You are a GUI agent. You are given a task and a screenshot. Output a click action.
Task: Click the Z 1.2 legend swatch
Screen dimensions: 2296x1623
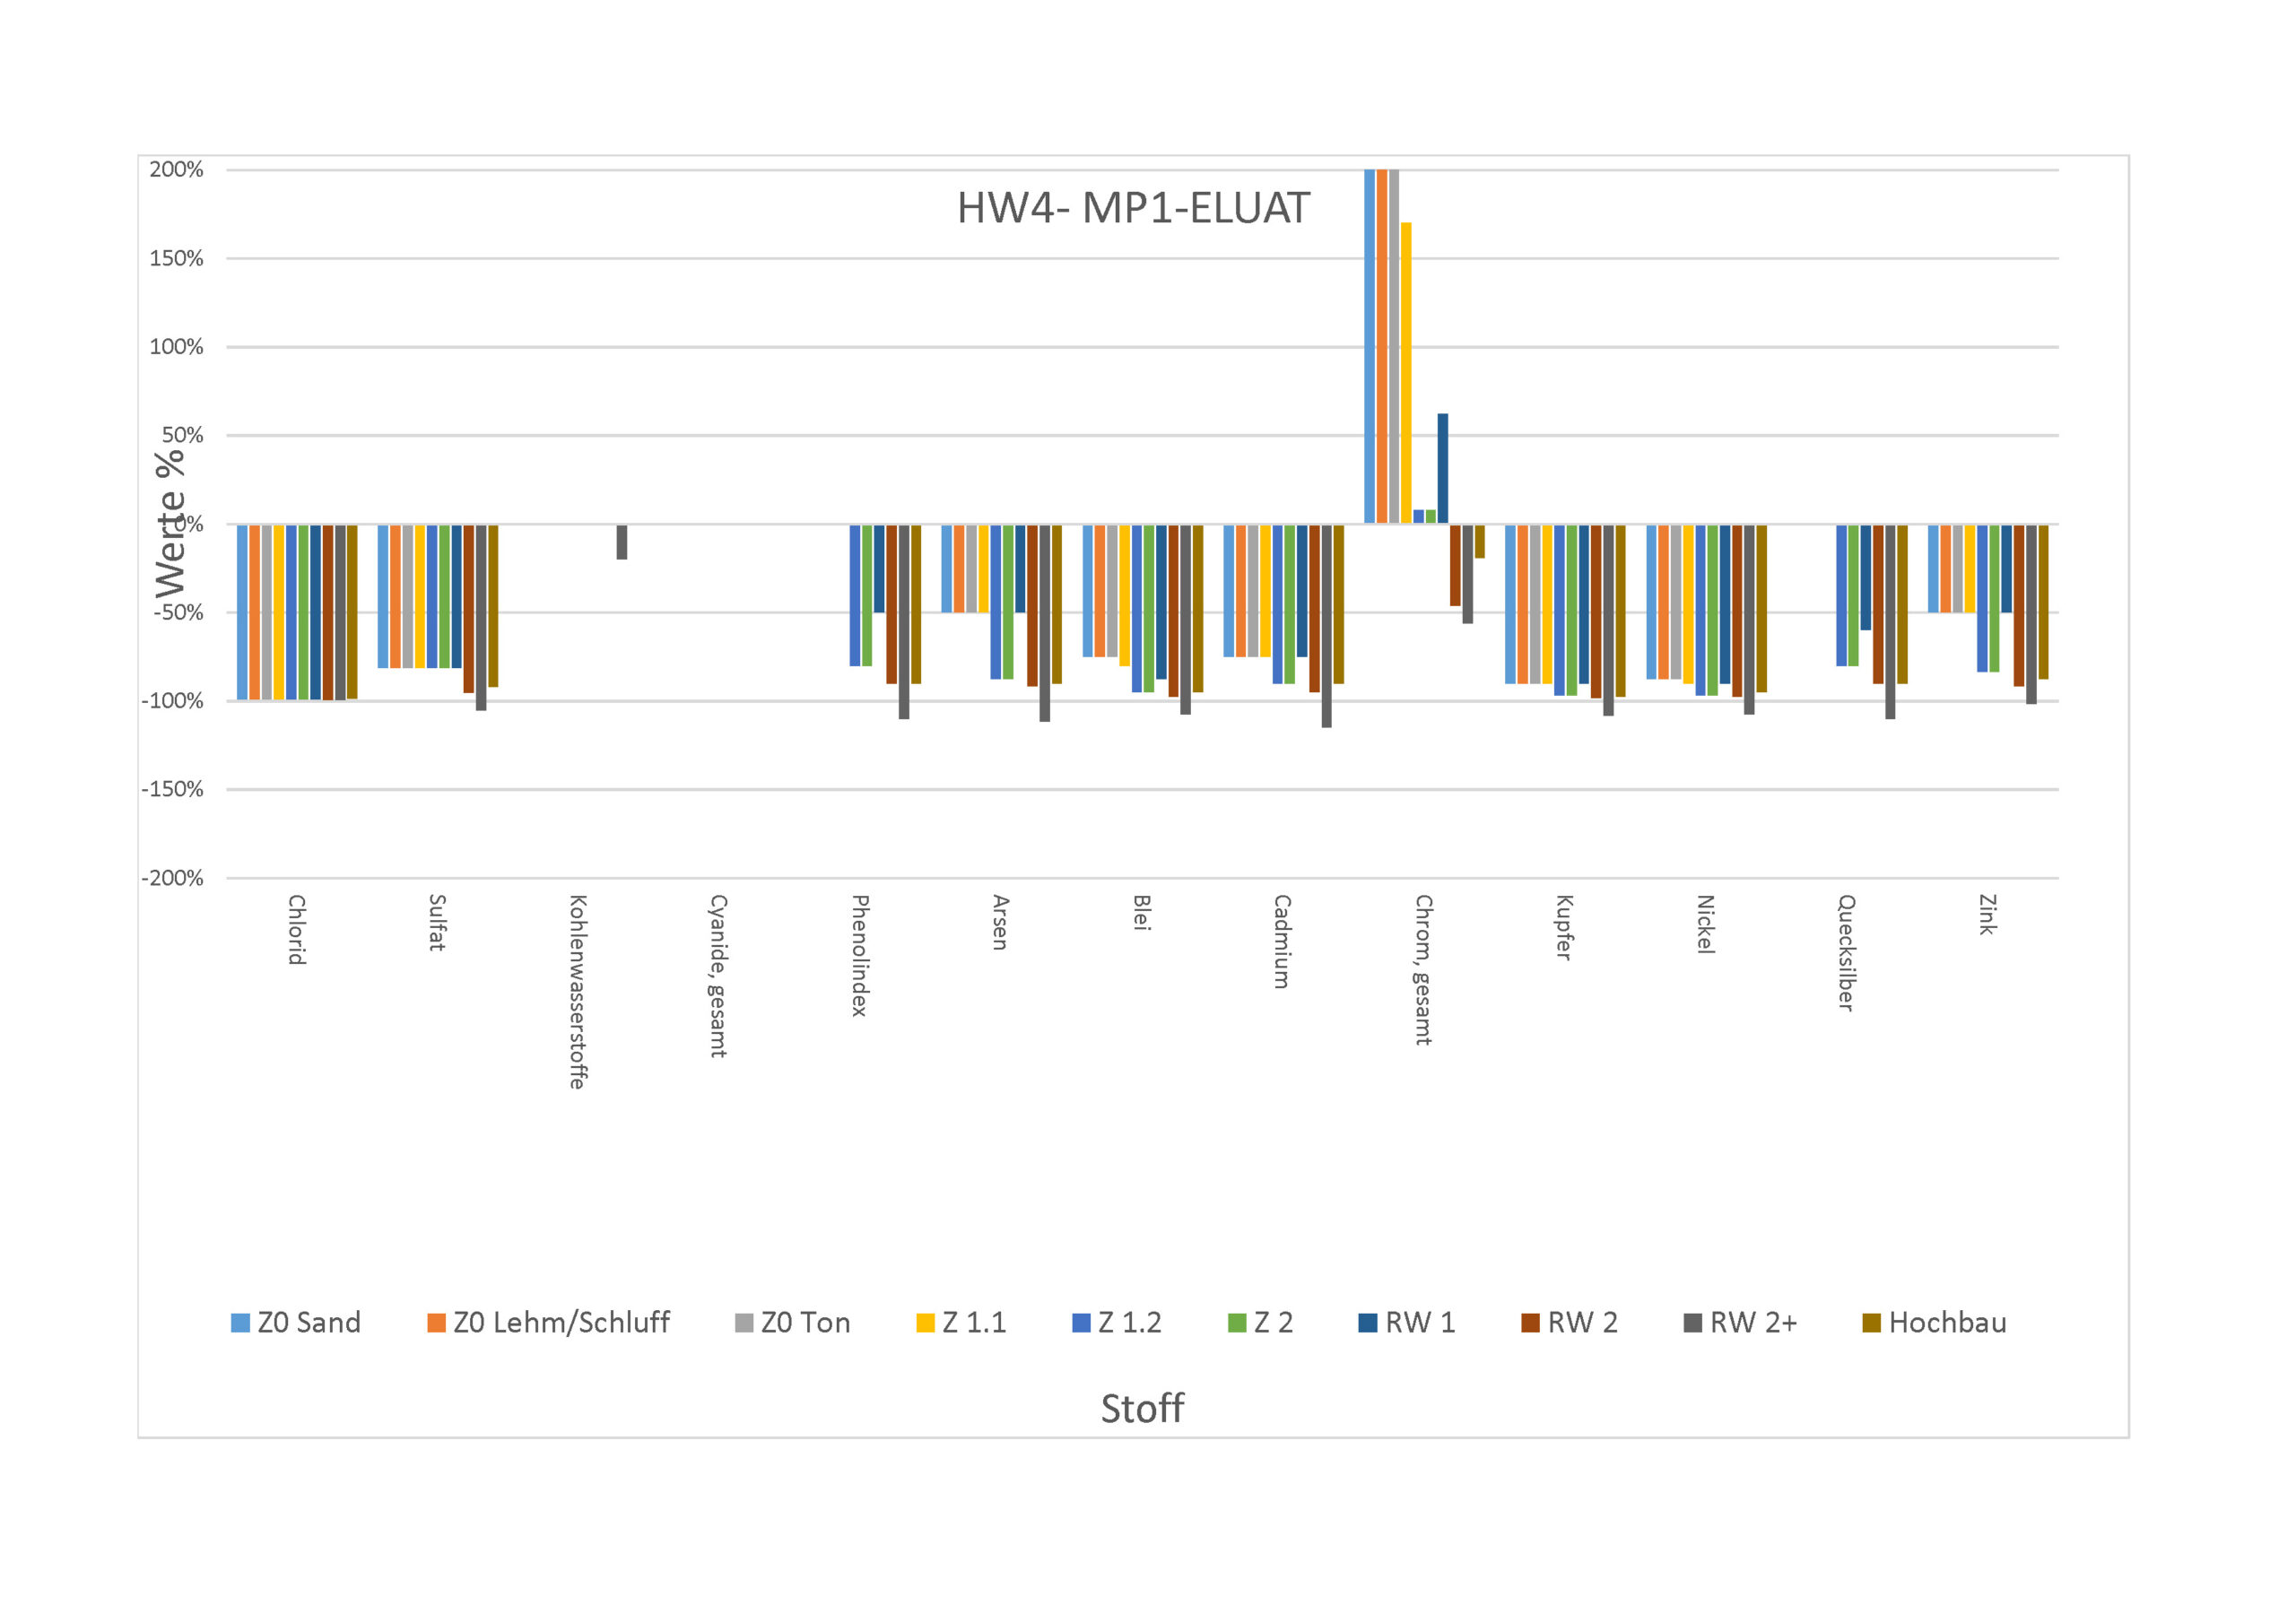(x=1081, y=1323)
